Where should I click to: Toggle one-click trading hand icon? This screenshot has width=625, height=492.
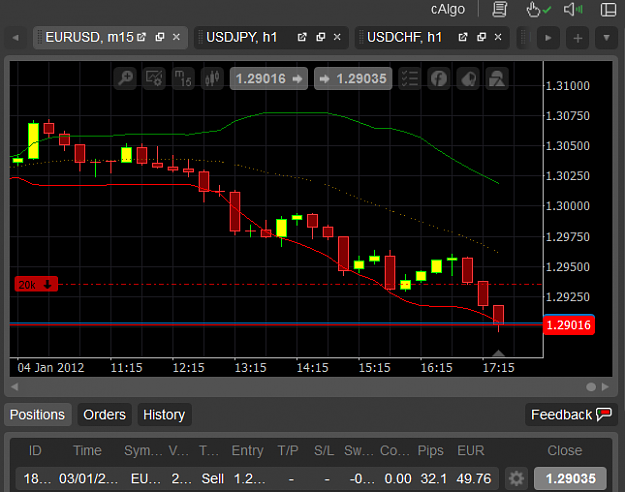click(537, 9)
